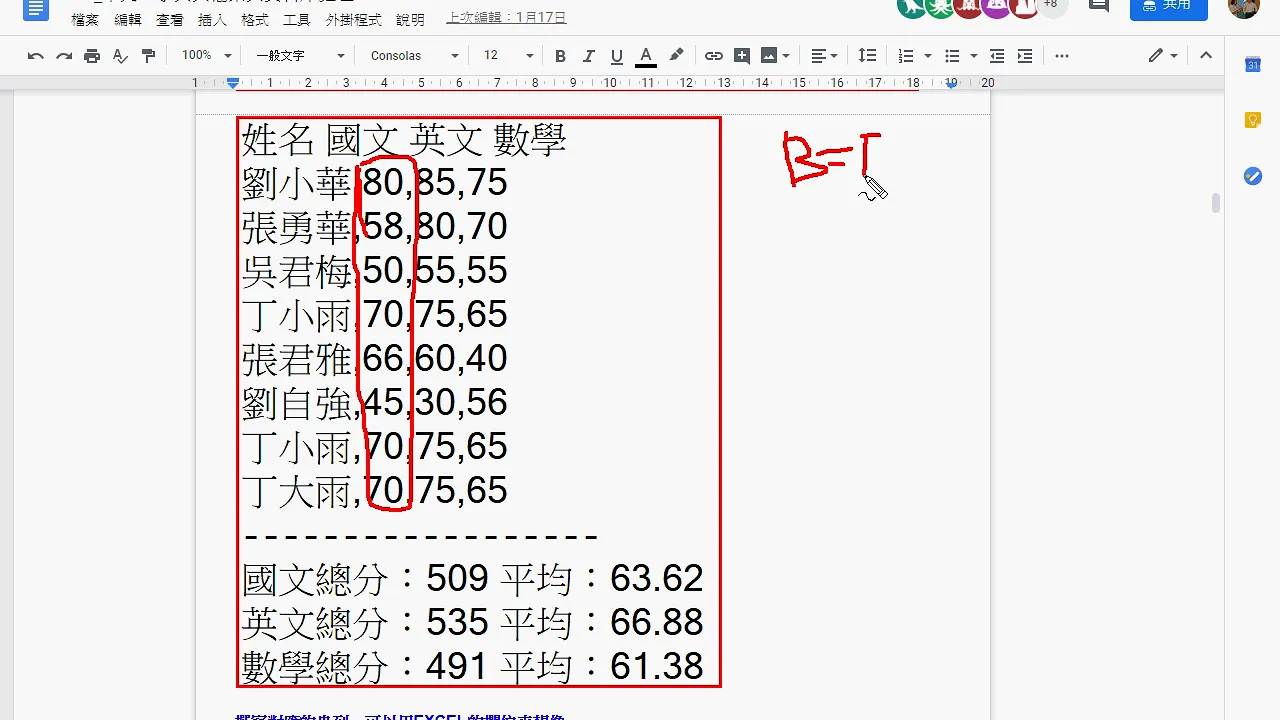Click the bulleted list icon
Screen dimensions: 1280x720
pyautogui.click(x=952, y=56)
